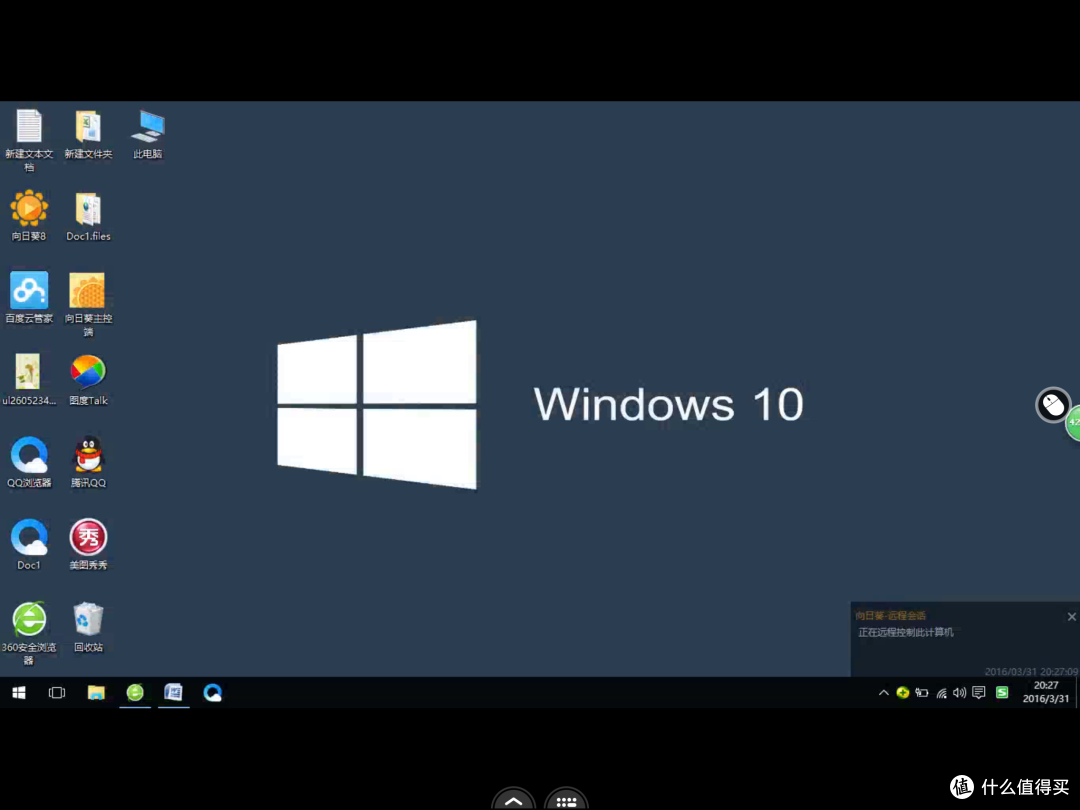Open the Windows Start menu

coord(19,692)
